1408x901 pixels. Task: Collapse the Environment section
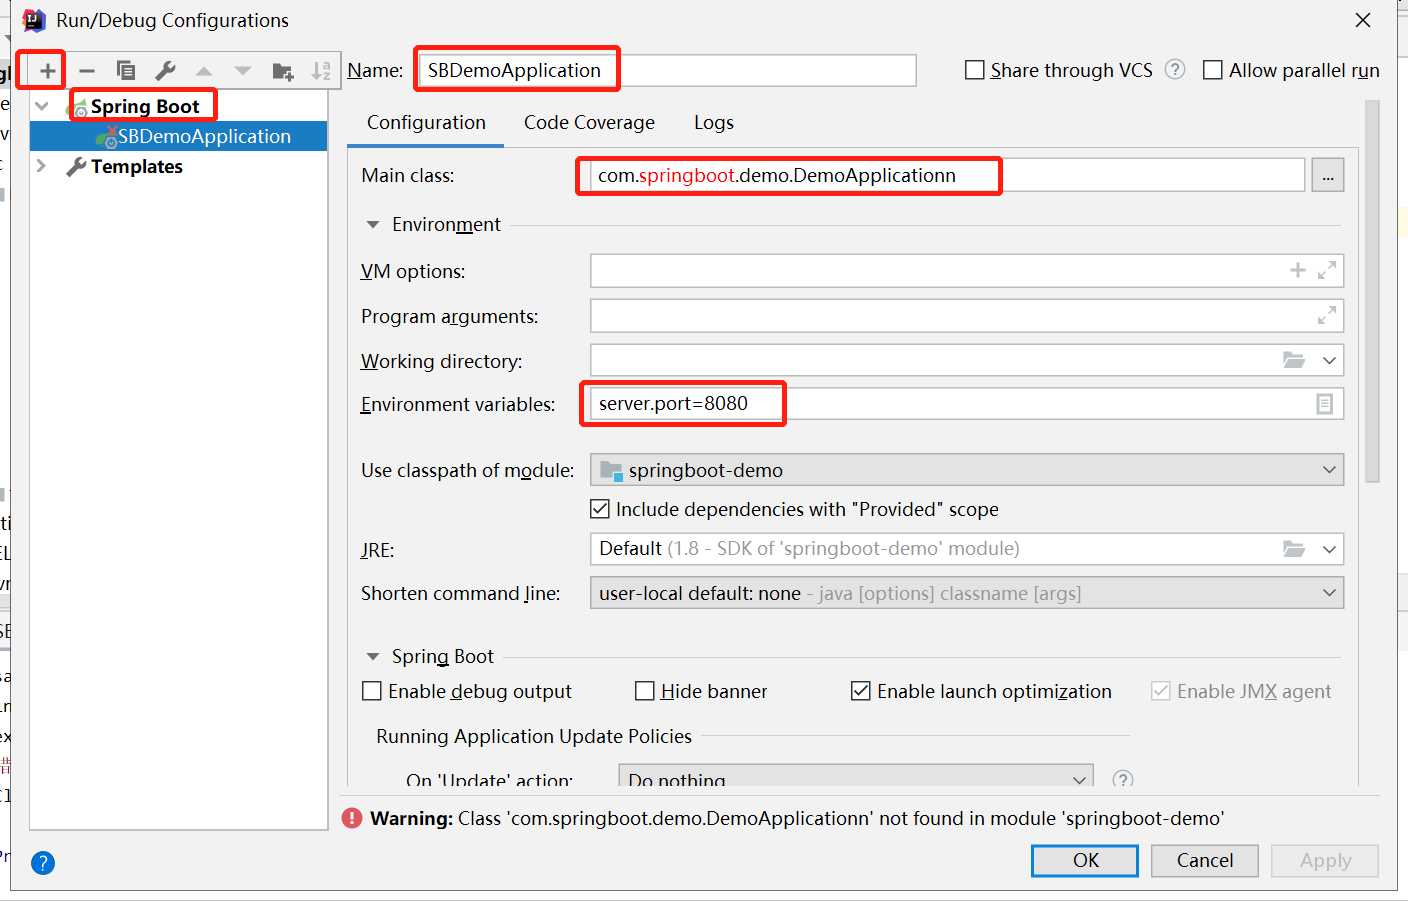(373, 225)
